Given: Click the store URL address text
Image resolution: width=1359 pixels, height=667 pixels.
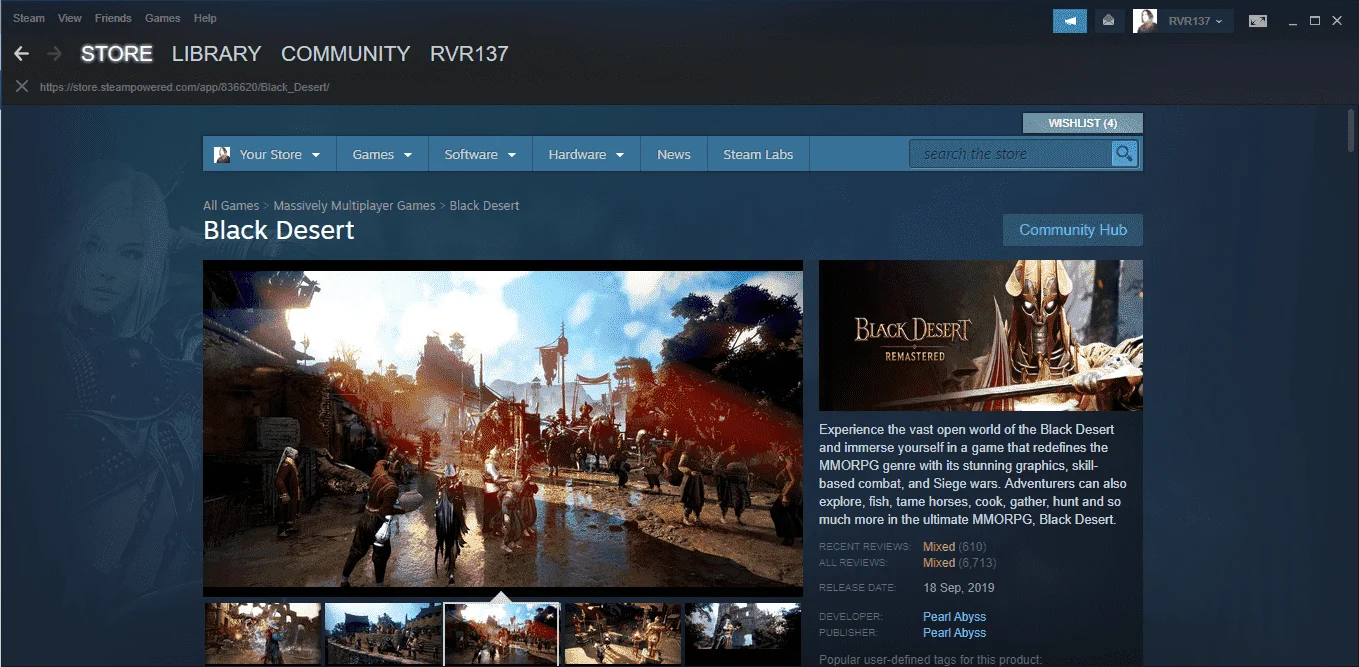Looking at the screenshot, I should click(x=185, y=87).
